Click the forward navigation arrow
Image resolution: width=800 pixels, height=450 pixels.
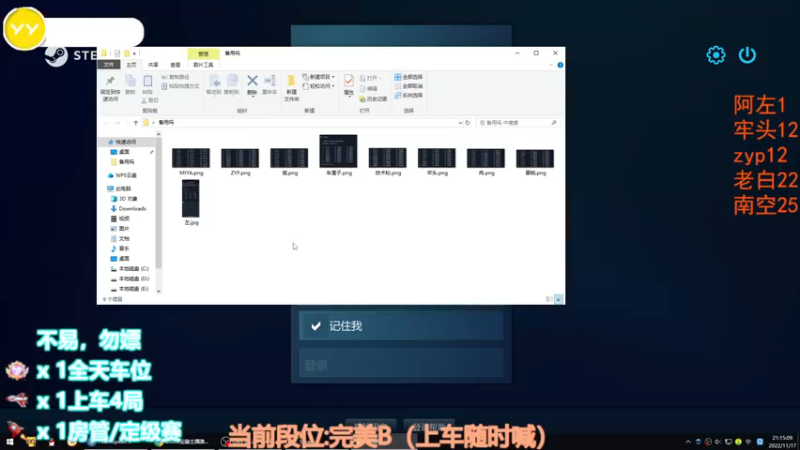[117, 122]
